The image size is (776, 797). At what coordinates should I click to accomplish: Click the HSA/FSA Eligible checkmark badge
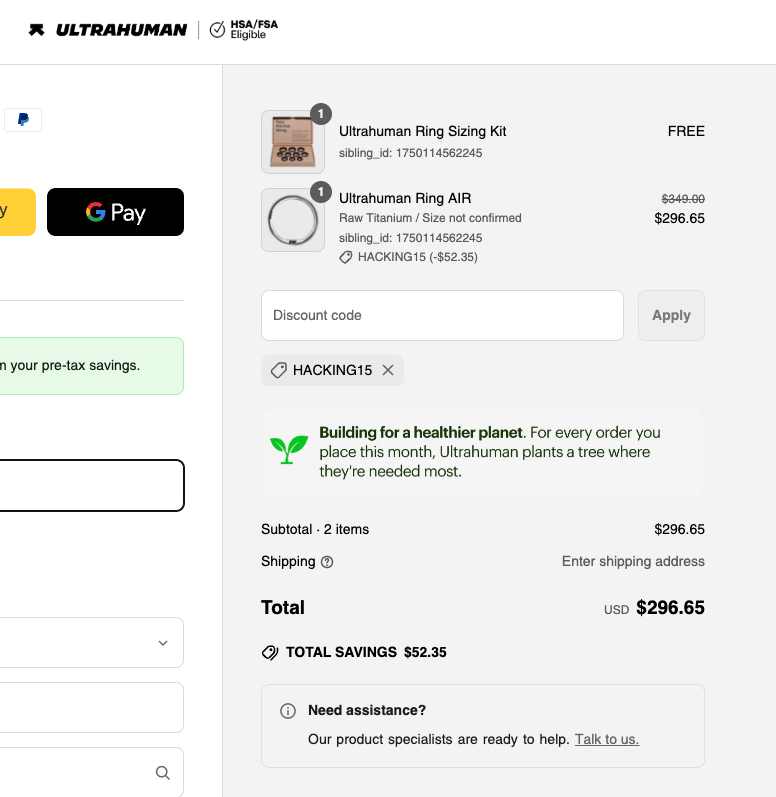point(218,30)
